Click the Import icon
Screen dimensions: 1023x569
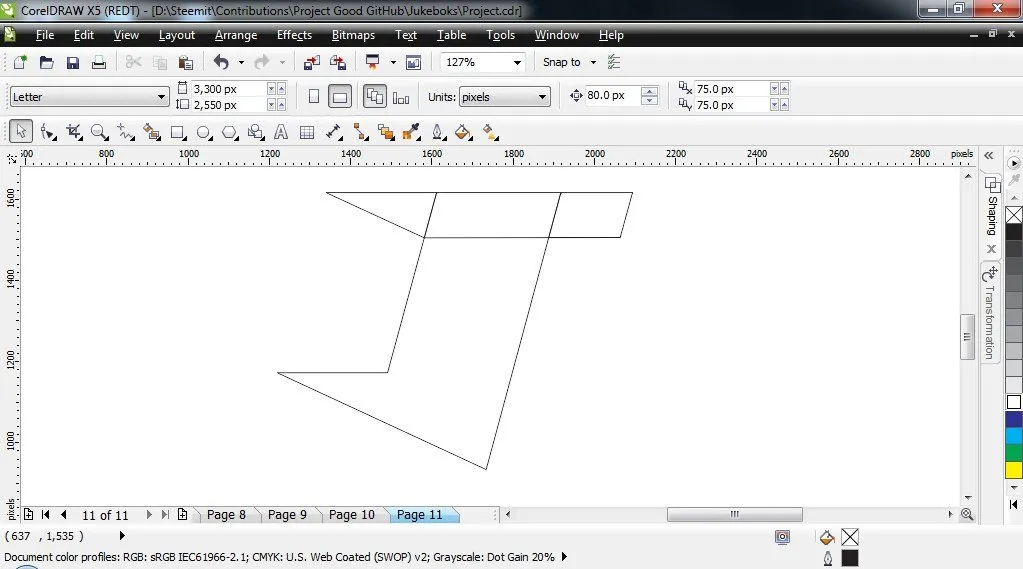(x=312, y=62)
